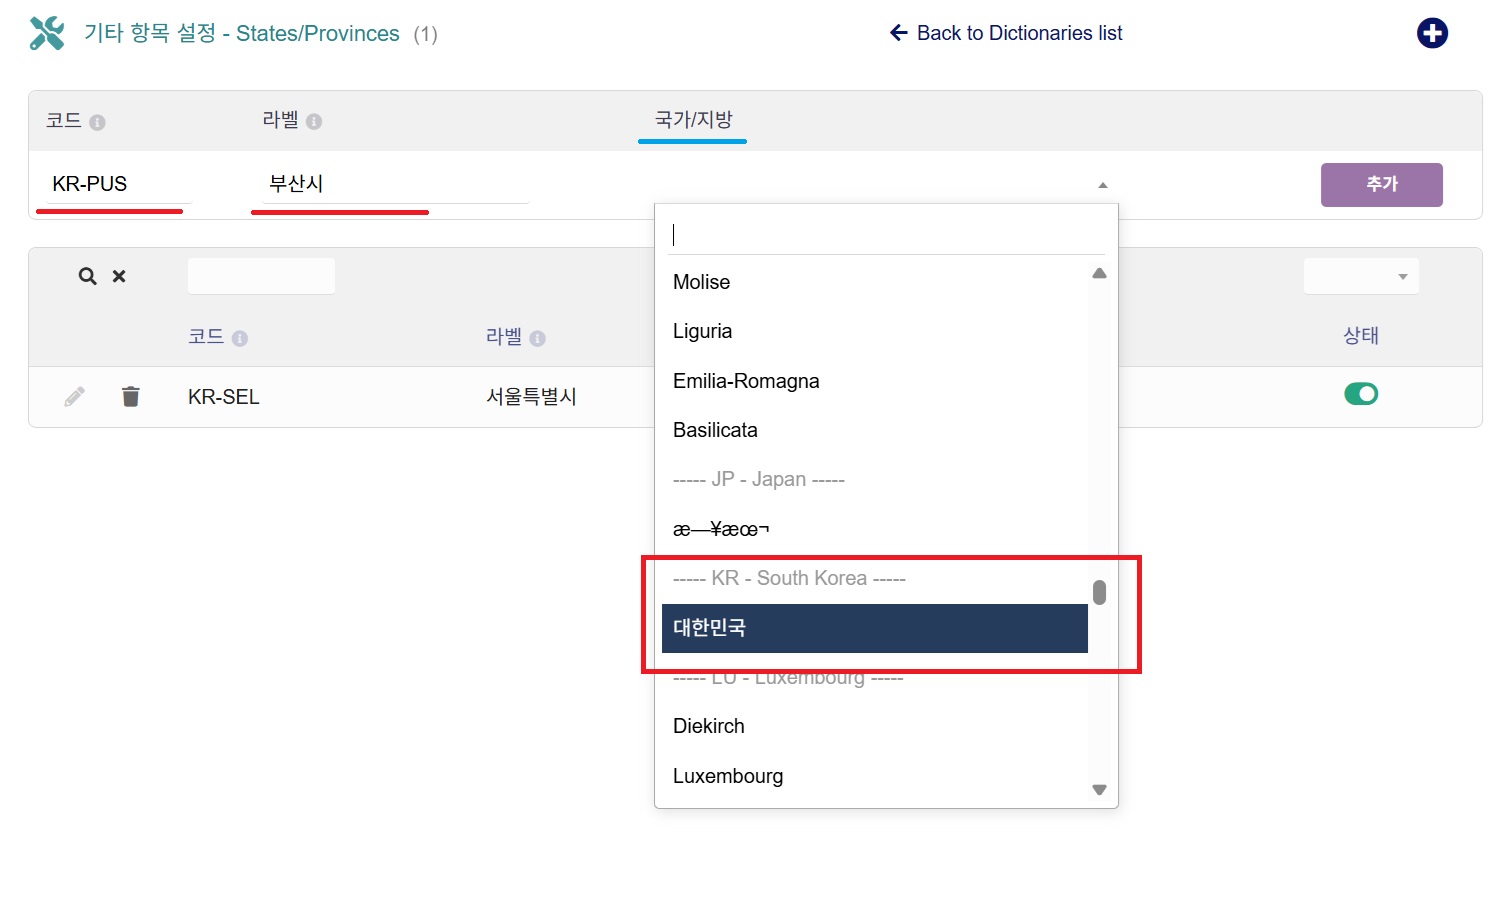Toggle the KR-SEL status switch off
The width and height of the screenshot is (1504, 903).
coord(1360,394)
